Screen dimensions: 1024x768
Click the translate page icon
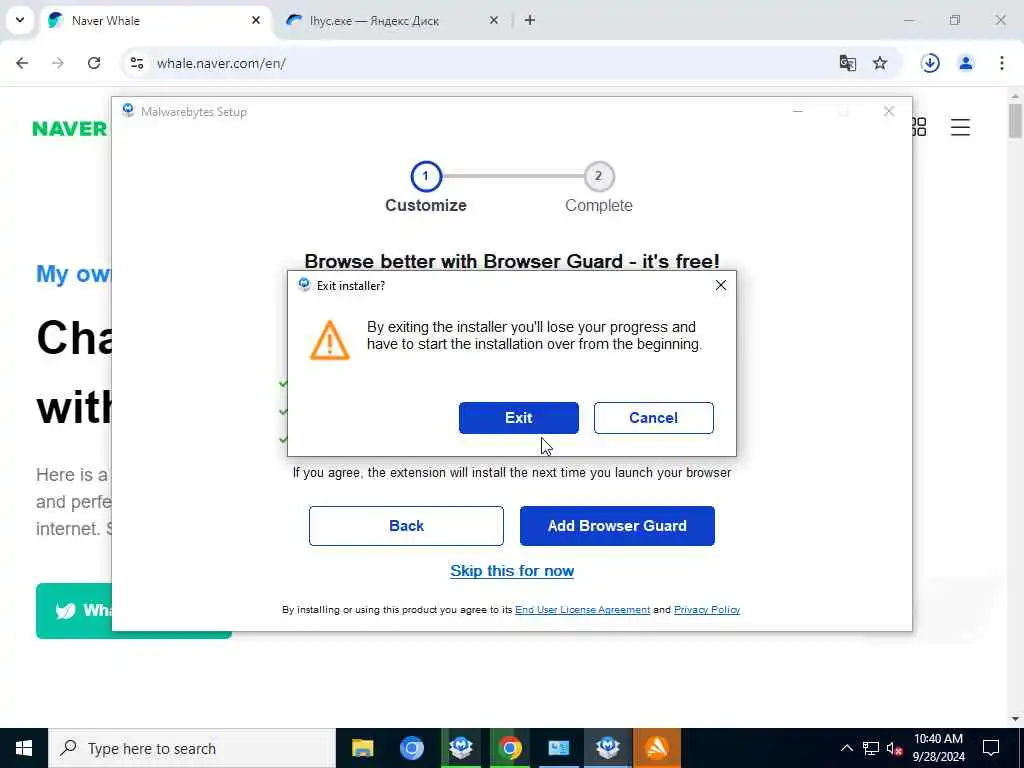click(x=848, y=63)
